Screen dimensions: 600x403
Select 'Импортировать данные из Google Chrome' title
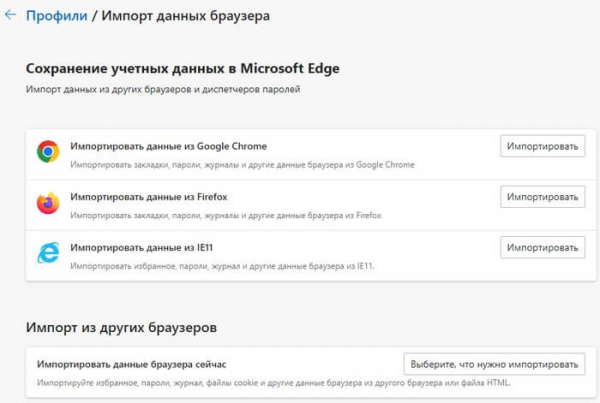click(x=168, y=146)
